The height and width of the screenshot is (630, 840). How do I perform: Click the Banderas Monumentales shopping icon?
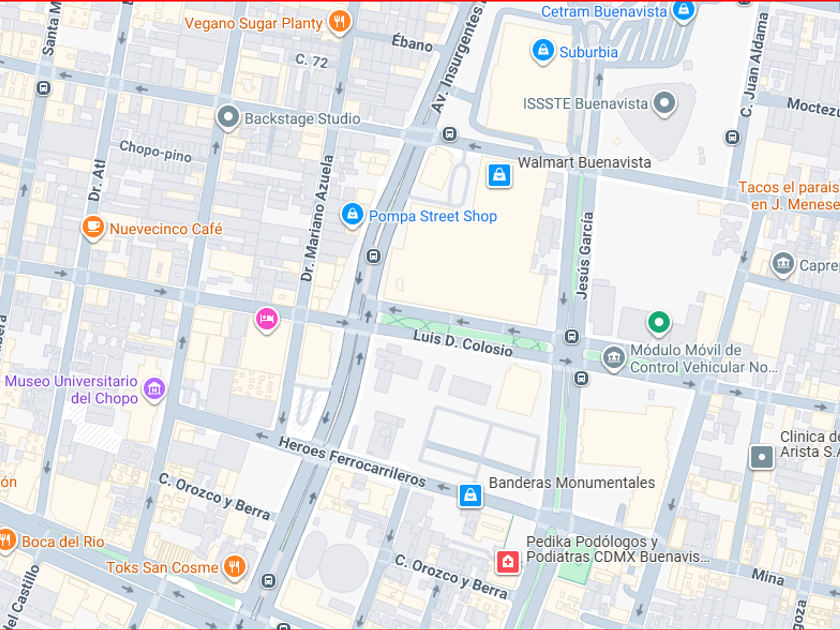[470, 495]
